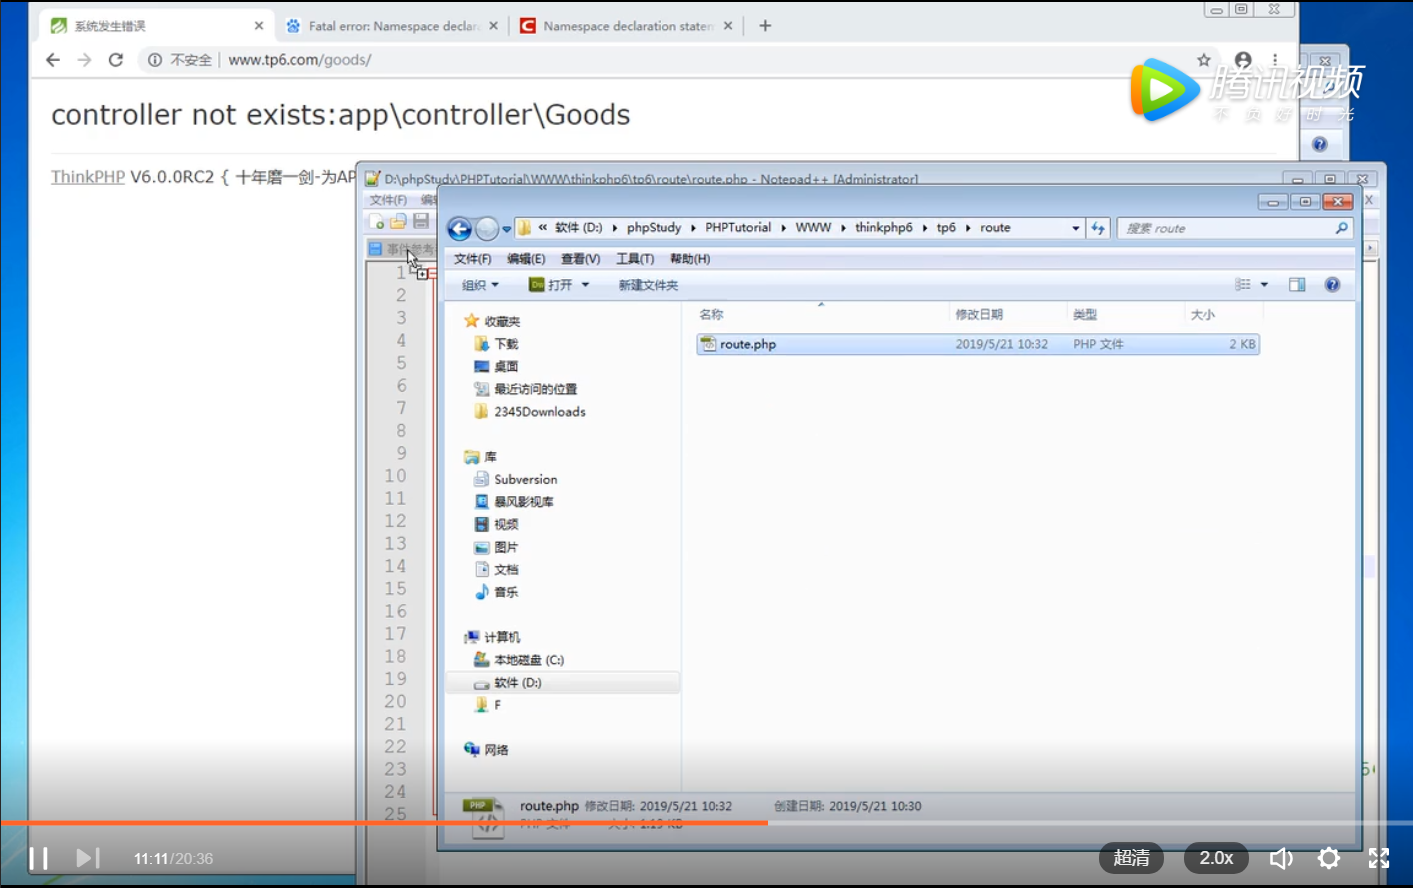This screenshot has width=1413, height=888.
Task: Open Explorer 工具(T) menu
Action: tap(635, 259)
